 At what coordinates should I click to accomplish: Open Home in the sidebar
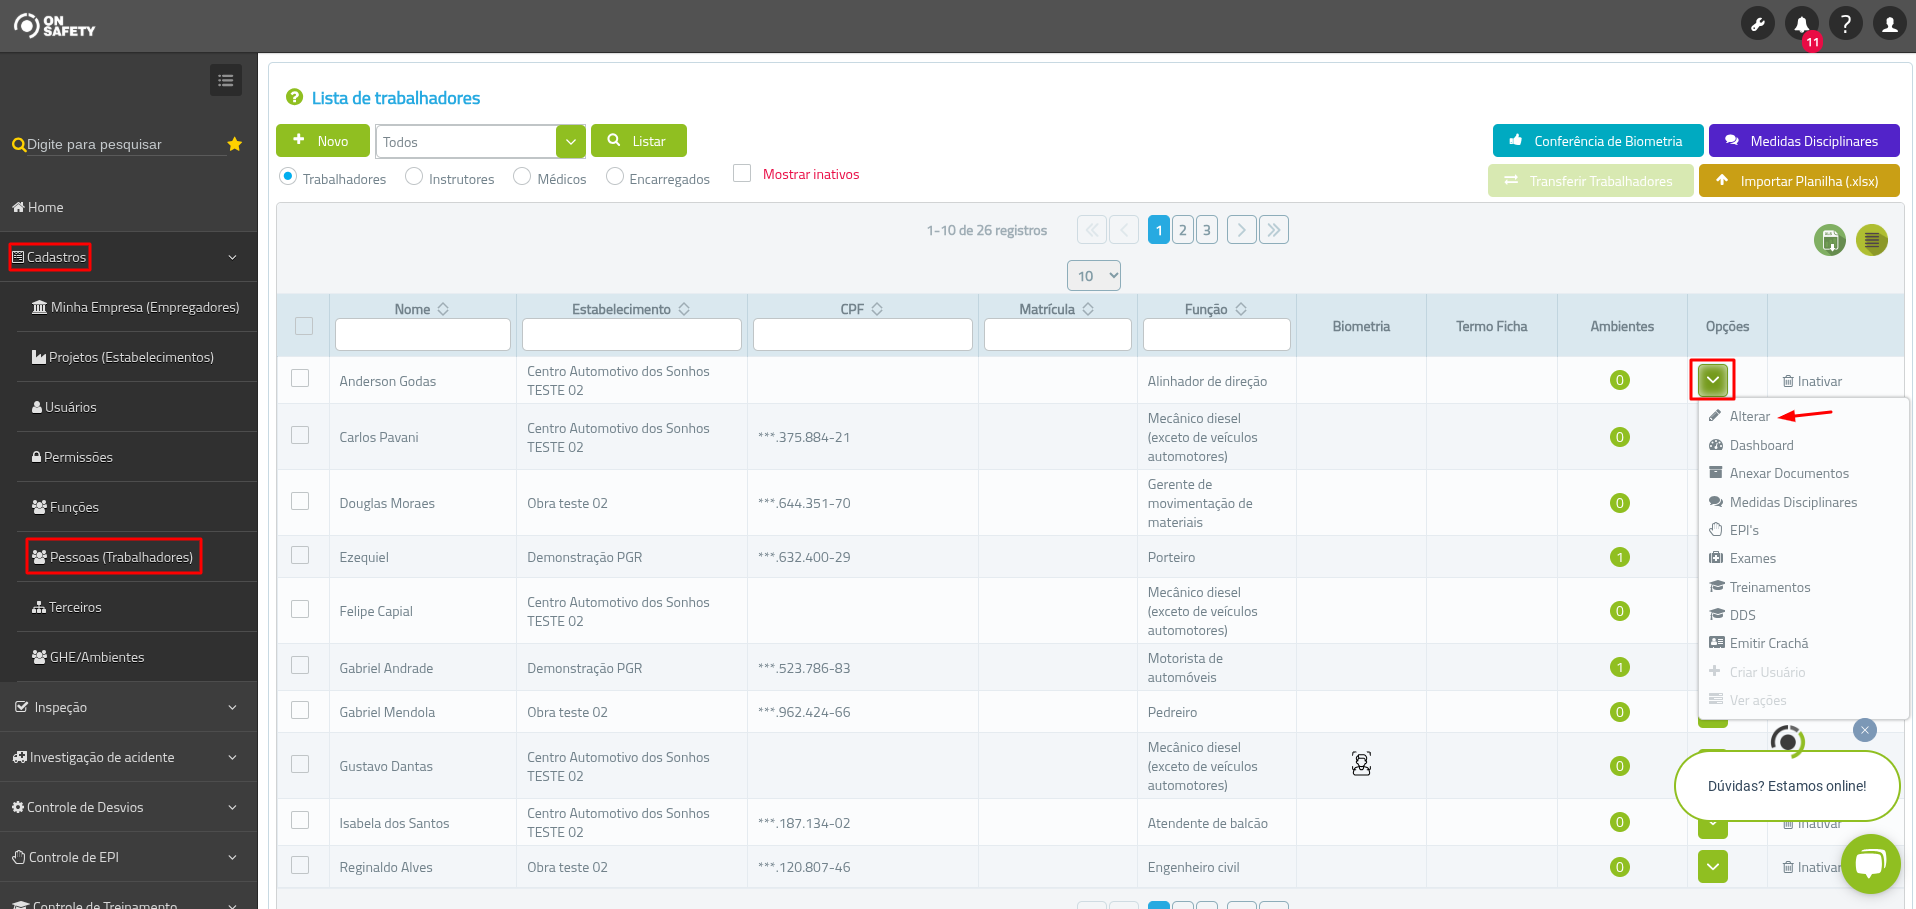(38, 207)
